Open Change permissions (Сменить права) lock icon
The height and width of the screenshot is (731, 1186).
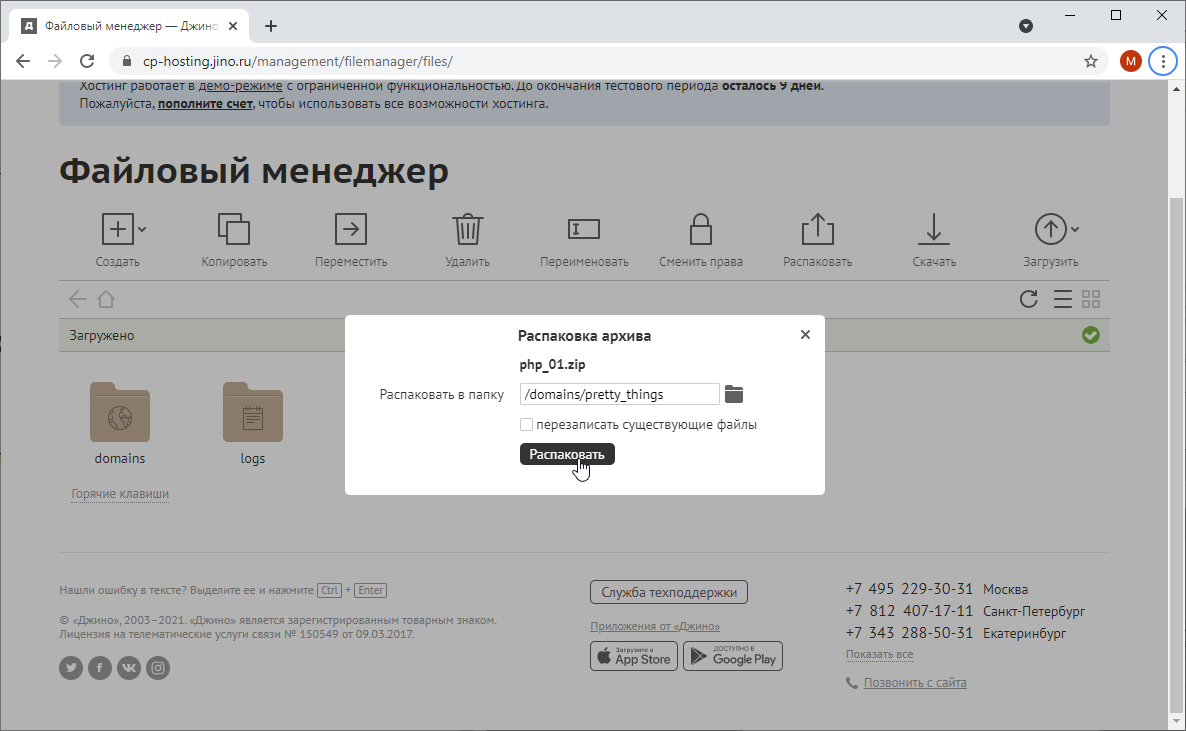click(x=700, y=230)
